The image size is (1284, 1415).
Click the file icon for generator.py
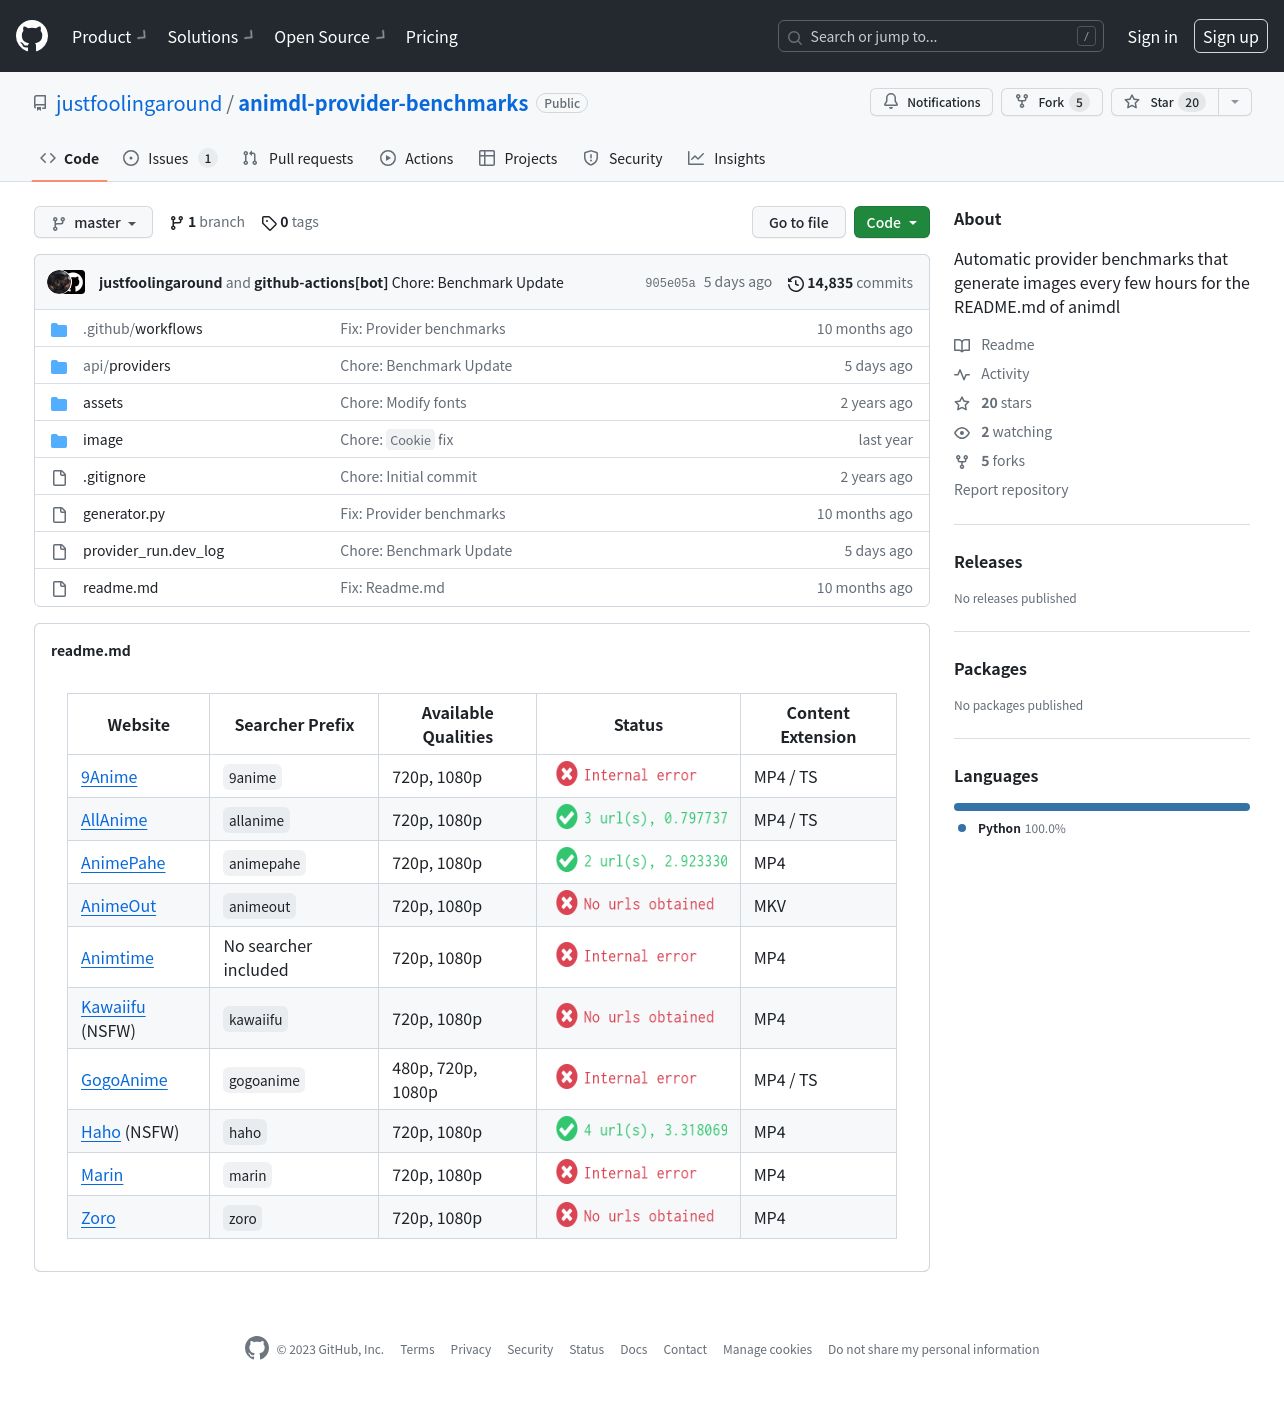59,514
